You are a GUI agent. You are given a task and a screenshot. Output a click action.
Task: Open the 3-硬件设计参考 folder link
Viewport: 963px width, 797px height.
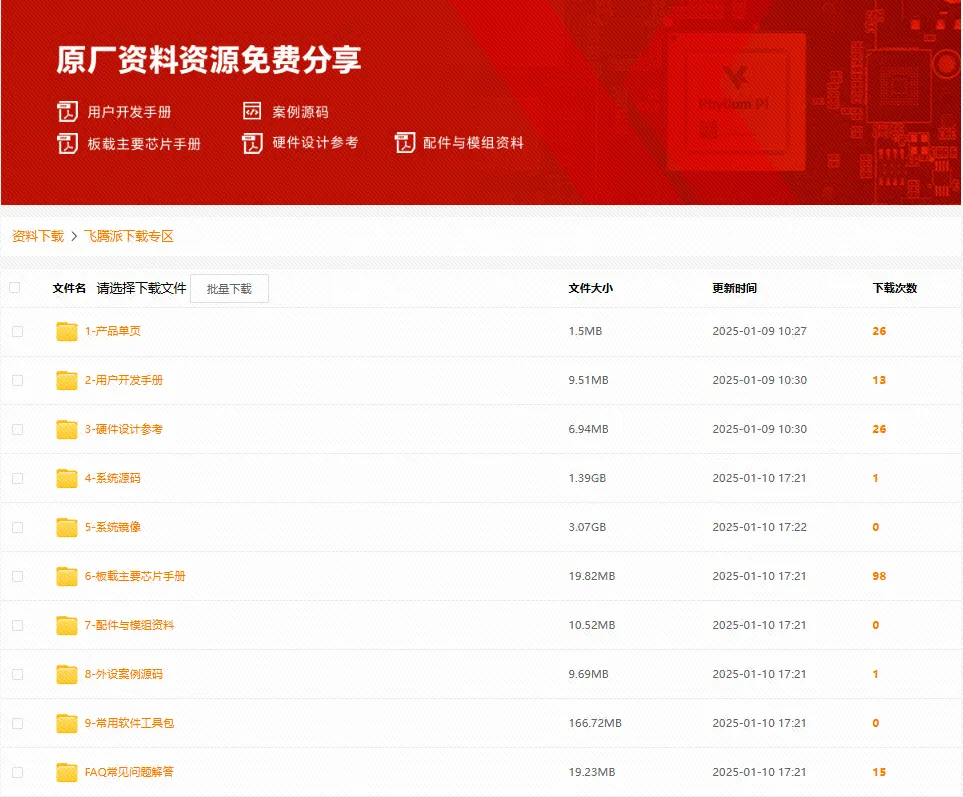click(x=123, y=429)
